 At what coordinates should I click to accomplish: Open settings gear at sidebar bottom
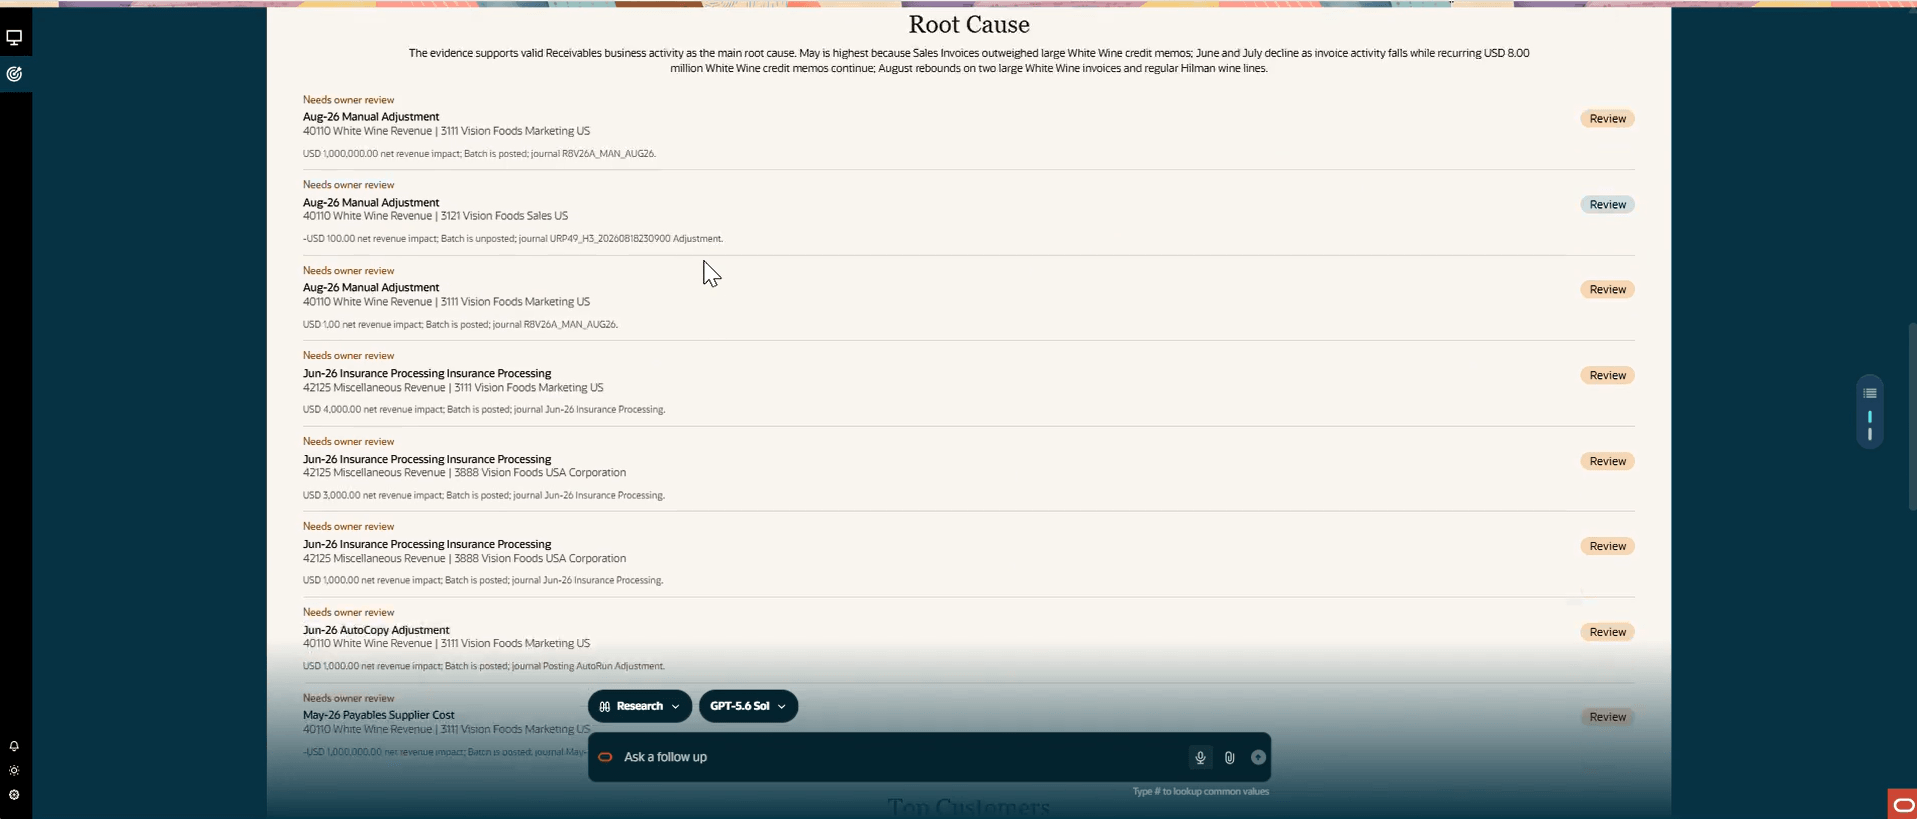[x=14, y=795]
